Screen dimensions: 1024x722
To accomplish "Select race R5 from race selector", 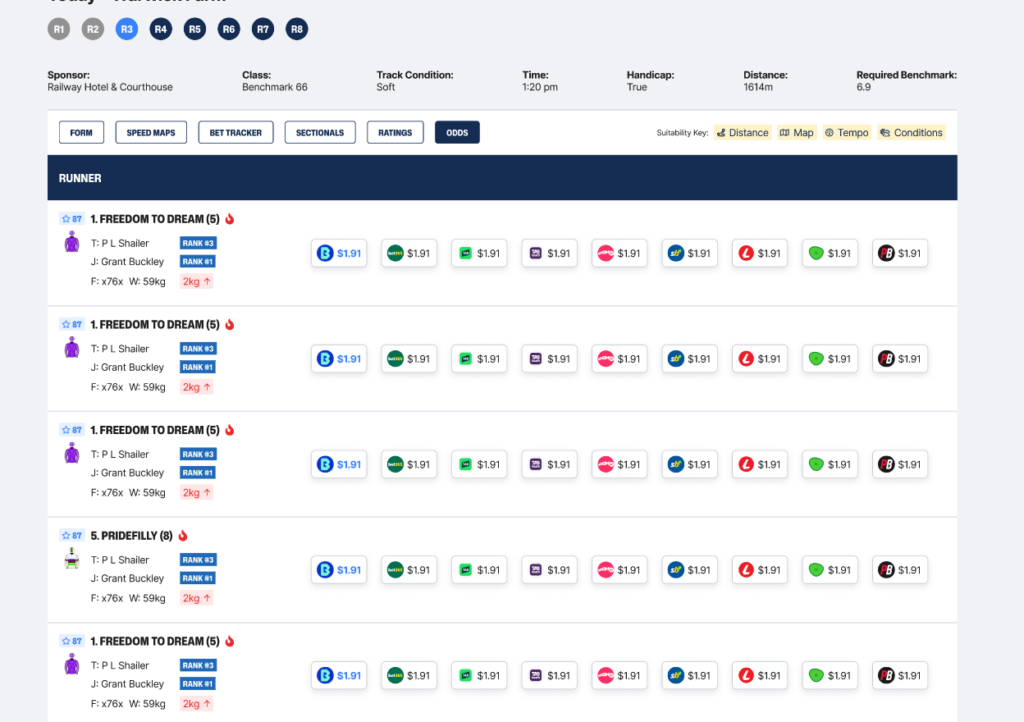I will pos(195,30).
